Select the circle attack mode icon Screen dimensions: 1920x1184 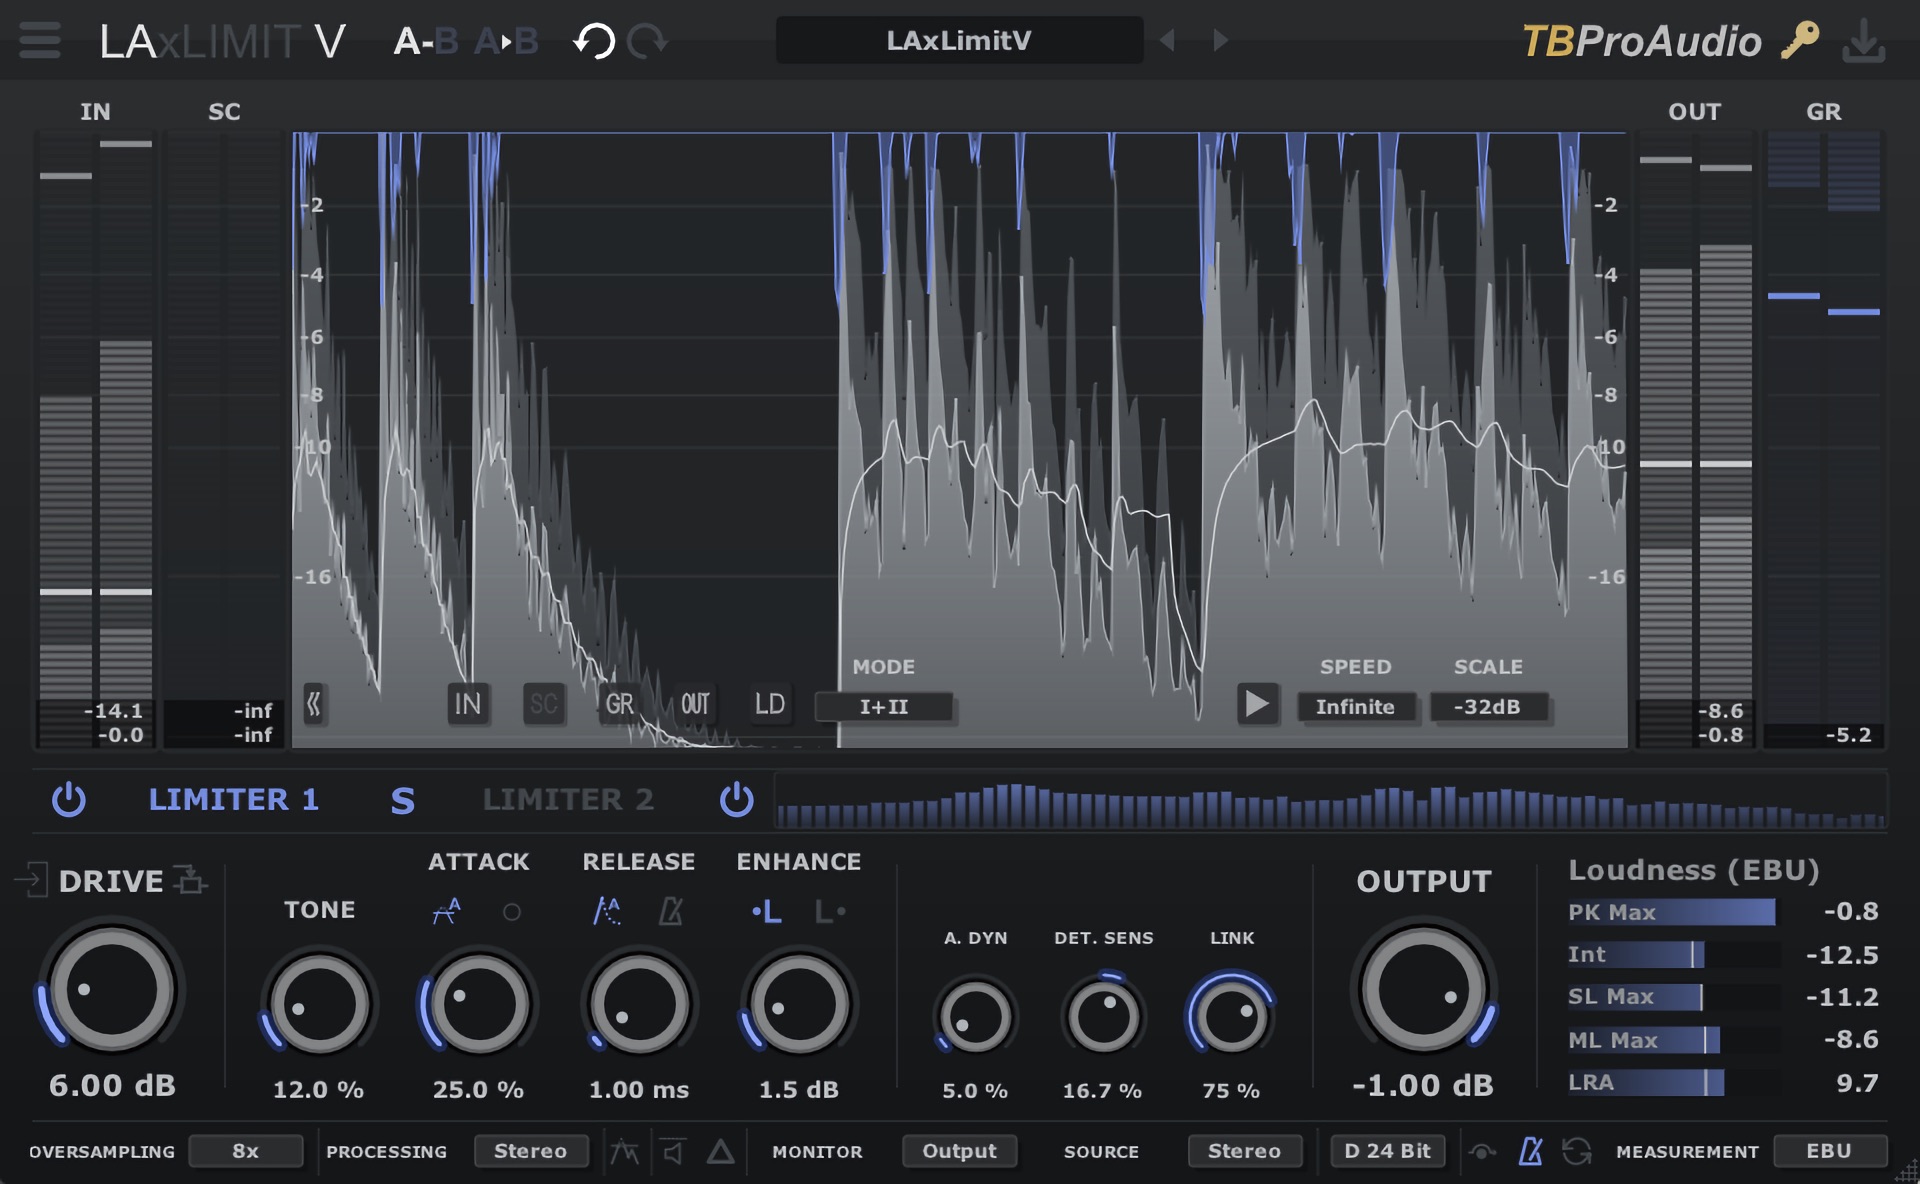click(512, 912)
